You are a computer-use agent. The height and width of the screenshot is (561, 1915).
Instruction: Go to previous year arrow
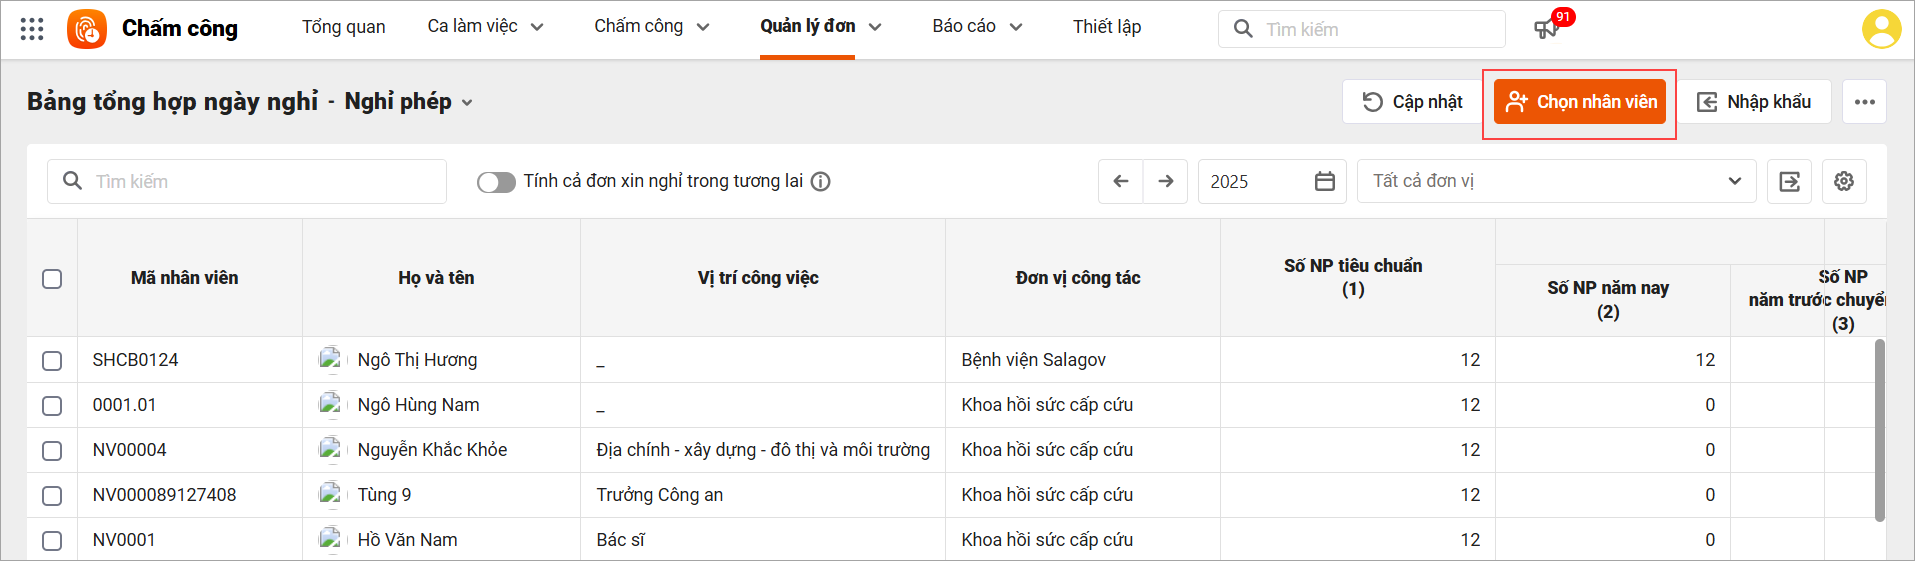pyautogui.click(x=1120, y=182)
